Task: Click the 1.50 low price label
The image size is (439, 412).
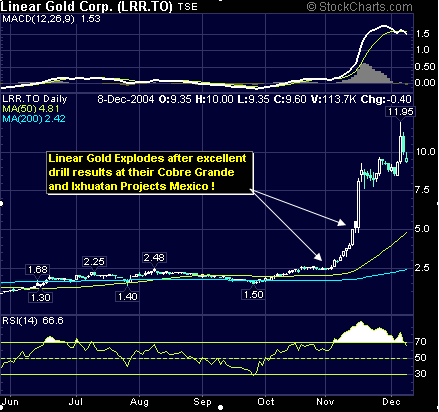Action: click(253, 294)
